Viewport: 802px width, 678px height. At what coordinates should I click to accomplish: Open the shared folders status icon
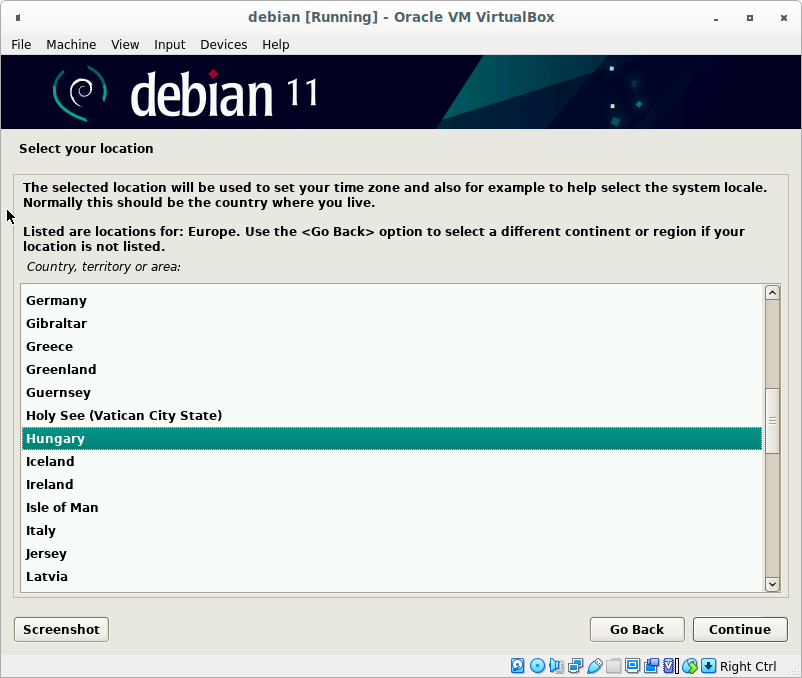coord(613,666)
